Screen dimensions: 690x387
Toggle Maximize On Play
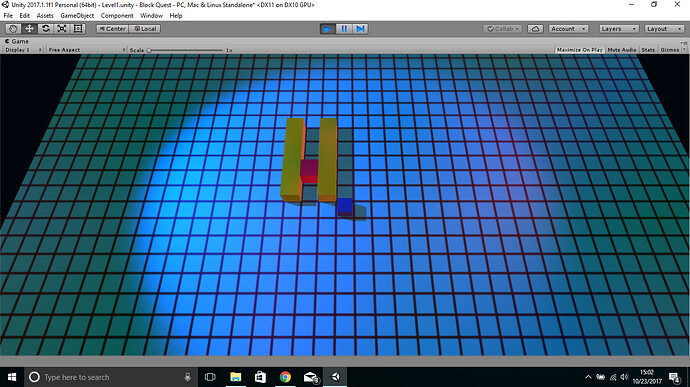pyautogui.click(x=580, y=50)
